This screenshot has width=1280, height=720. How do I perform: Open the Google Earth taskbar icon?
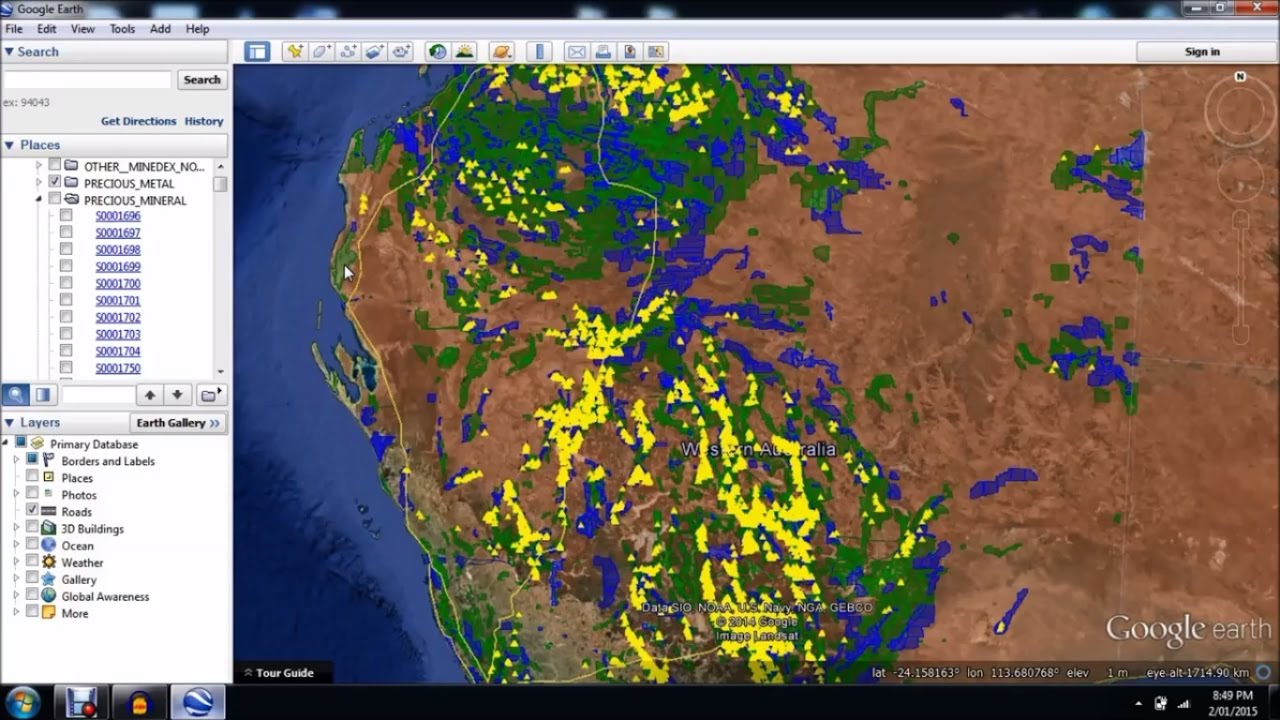click(197, 702)
